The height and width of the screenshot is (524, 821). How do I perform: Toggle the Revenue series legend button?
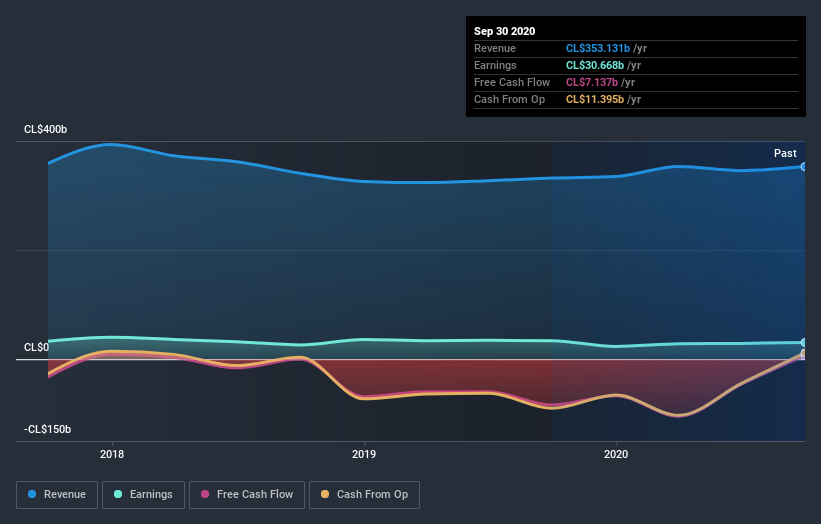pos(57,495)
